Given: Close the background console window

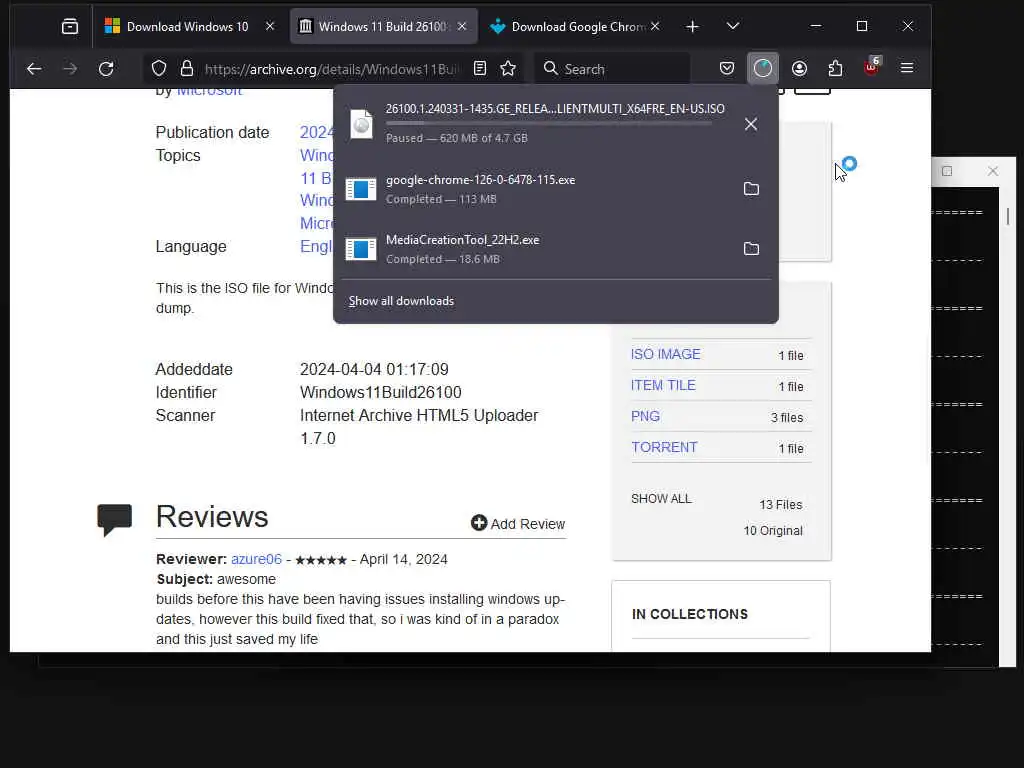Looking at the screenshot, I should click(x=993, y=171).
